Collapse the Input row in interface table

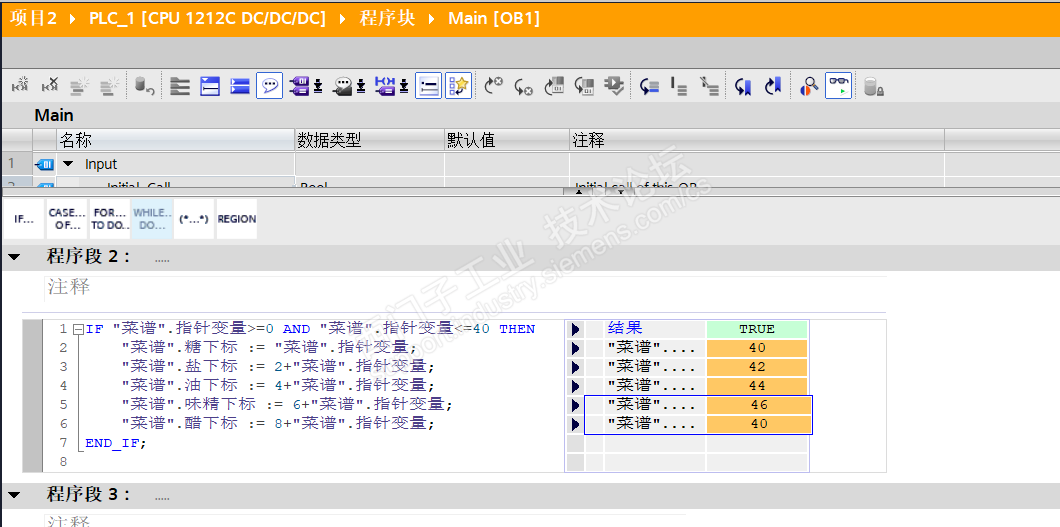[68, 164]
